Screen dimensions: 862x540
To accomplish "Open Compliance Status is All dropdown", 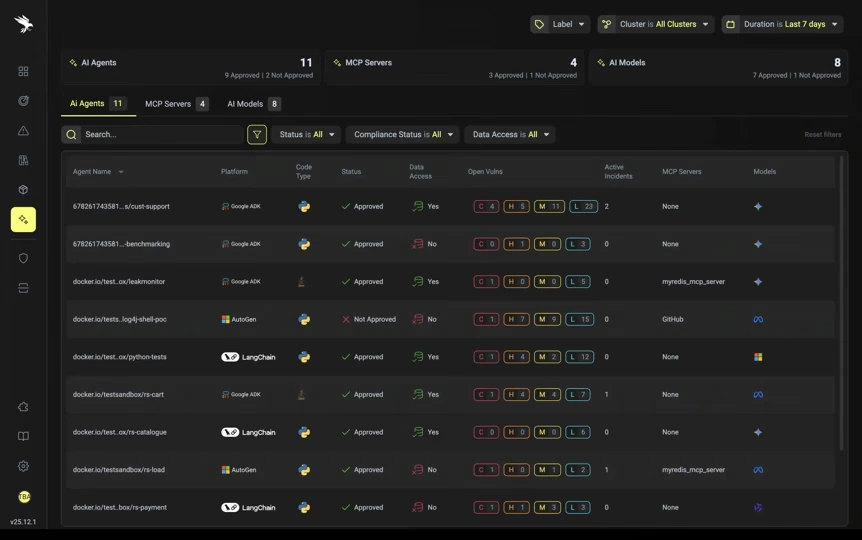I will (403, 135).
